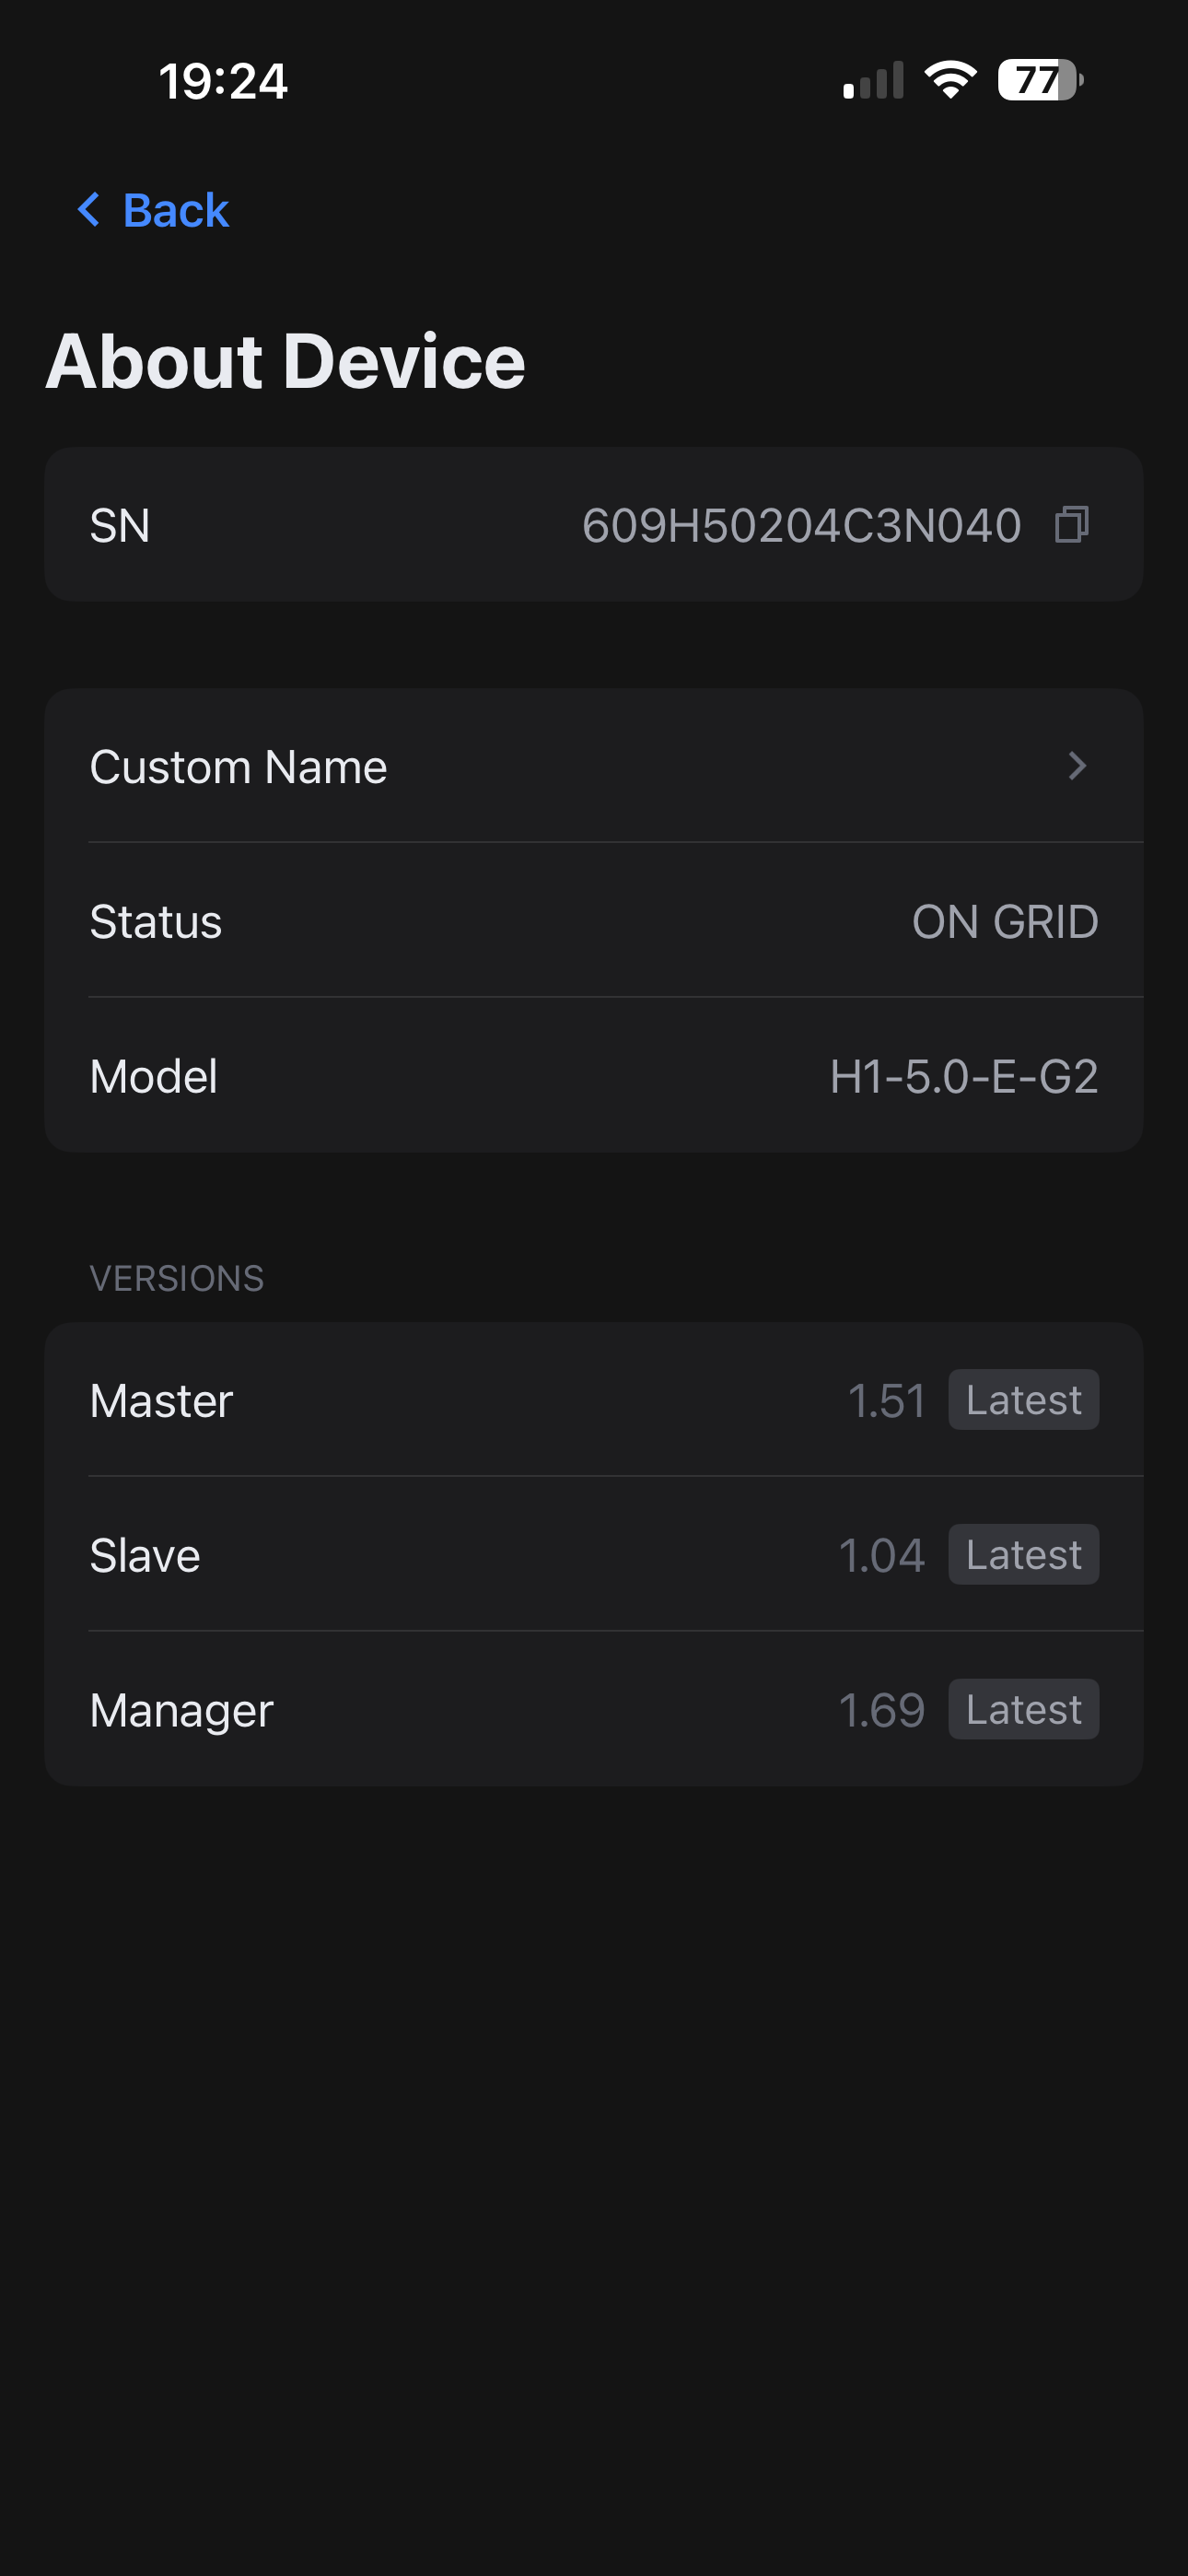Tap the Manager version number 1.69
1188x2576 pixels.
pos(881,1711)
